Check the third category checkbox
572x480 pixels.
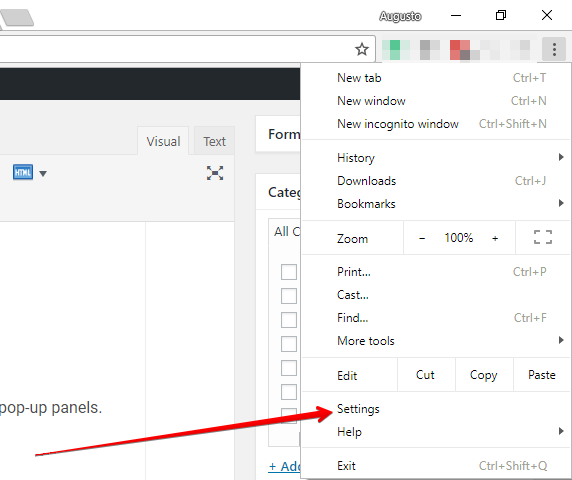coord(289,320)
